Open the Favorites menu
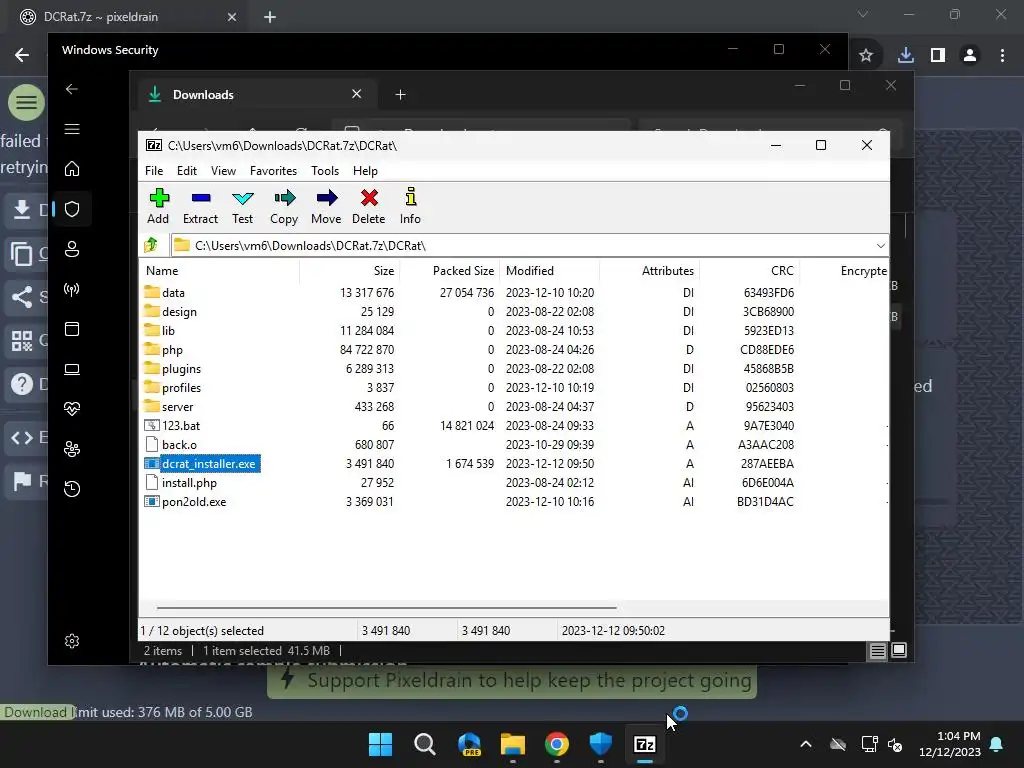 [273, 170]
